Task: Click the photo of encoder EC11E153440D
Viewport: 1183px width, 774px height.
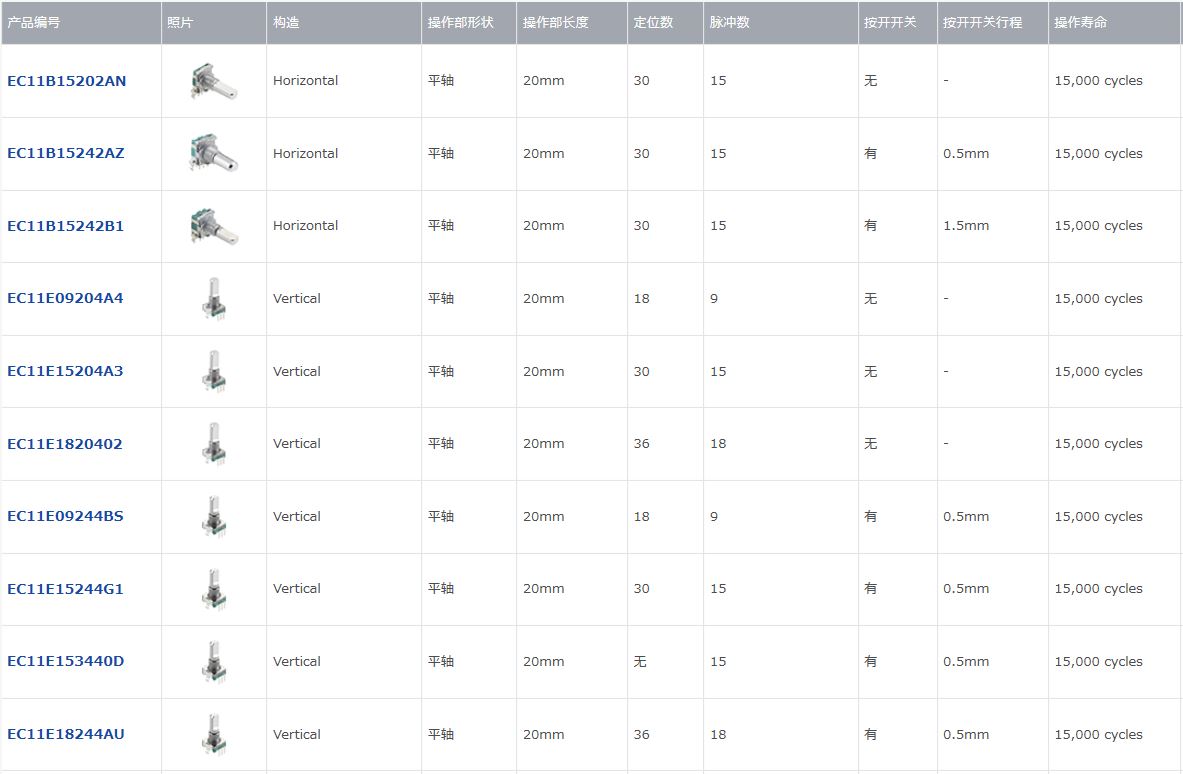Action: (x=214, y=662)
